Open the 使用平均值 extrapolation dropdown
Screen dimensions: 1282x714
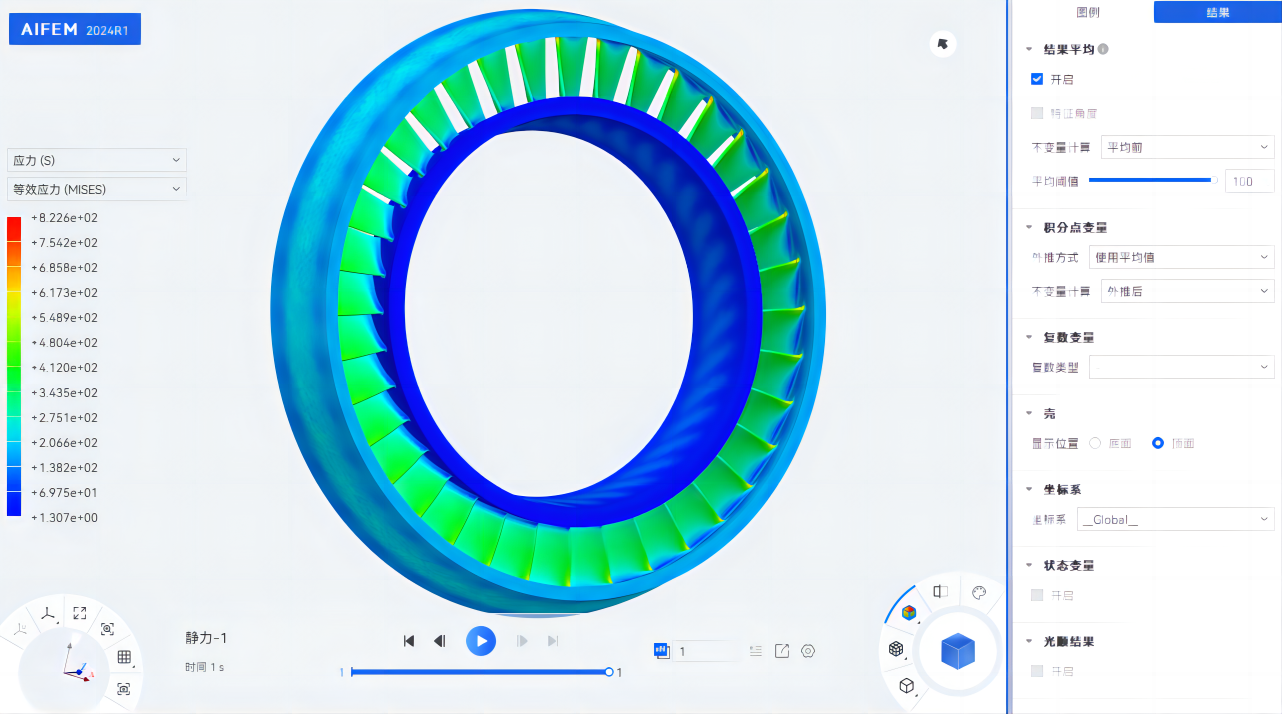1181,257
